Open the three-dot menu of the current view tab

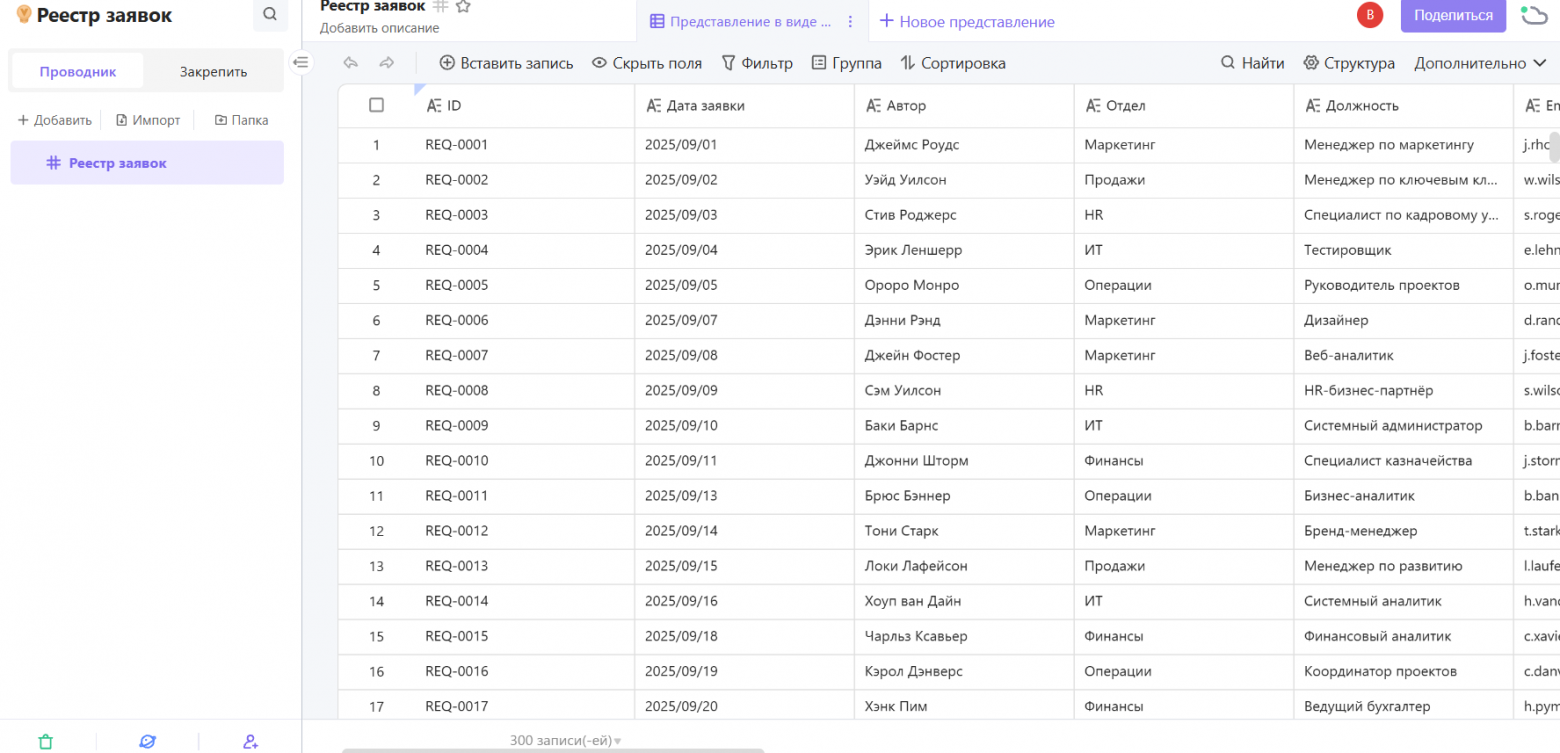click(x=850, y=21)
